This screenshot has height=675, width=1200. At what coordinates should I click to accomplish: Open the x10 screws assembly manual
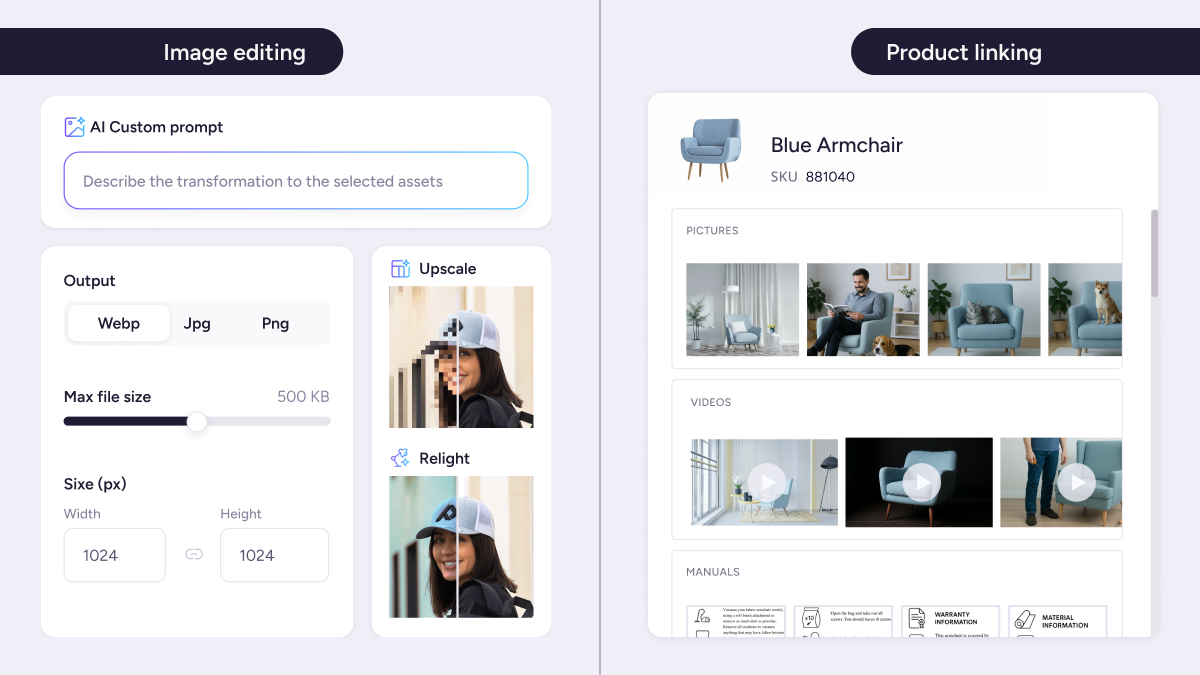click(x=843, y=621)
